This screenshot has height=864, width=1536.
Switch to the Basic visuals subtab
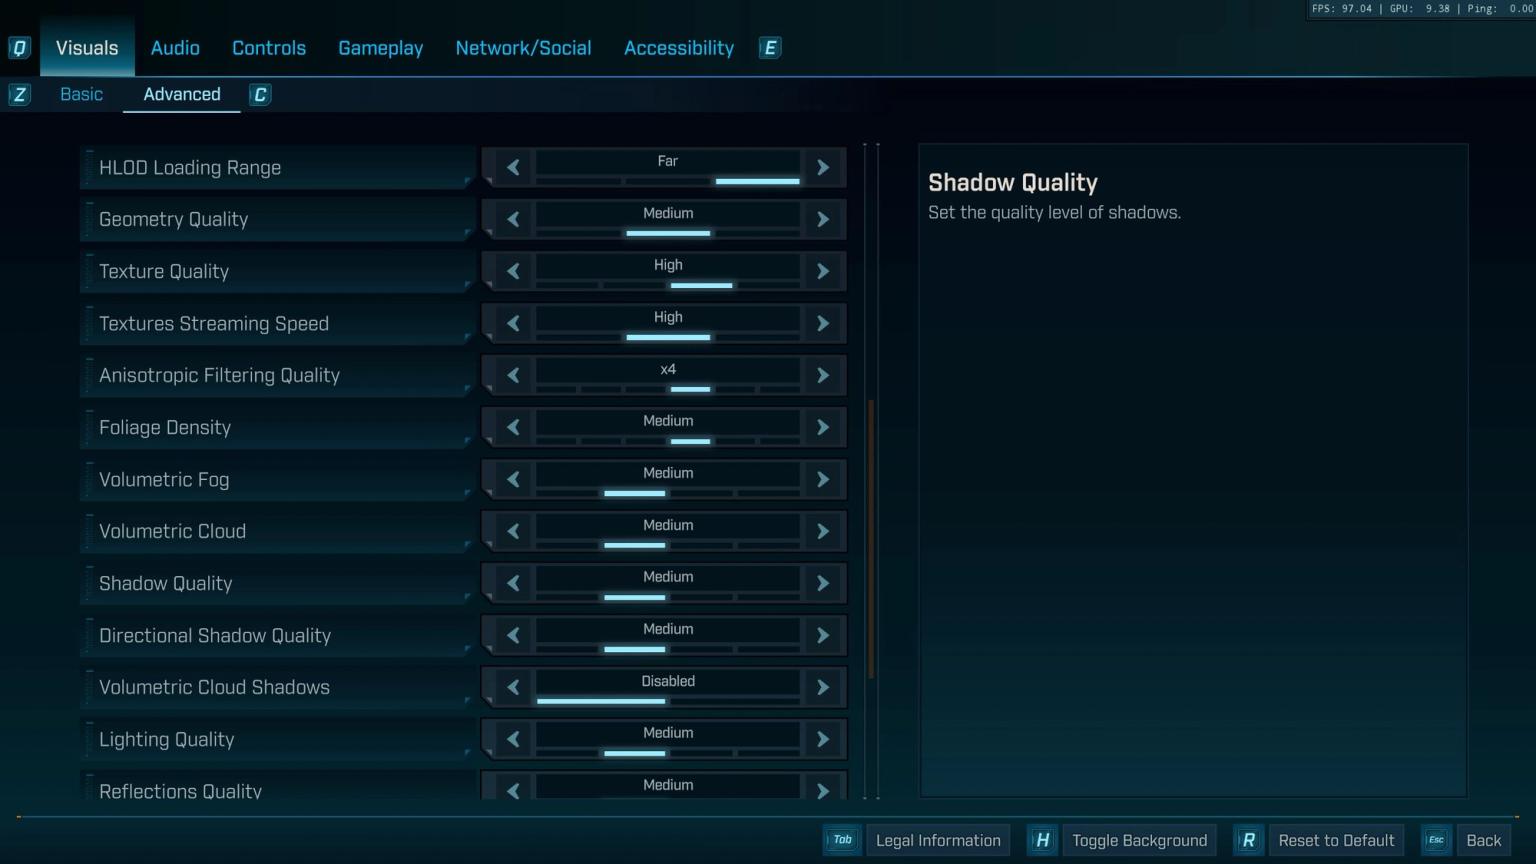[x=81, y=94]
